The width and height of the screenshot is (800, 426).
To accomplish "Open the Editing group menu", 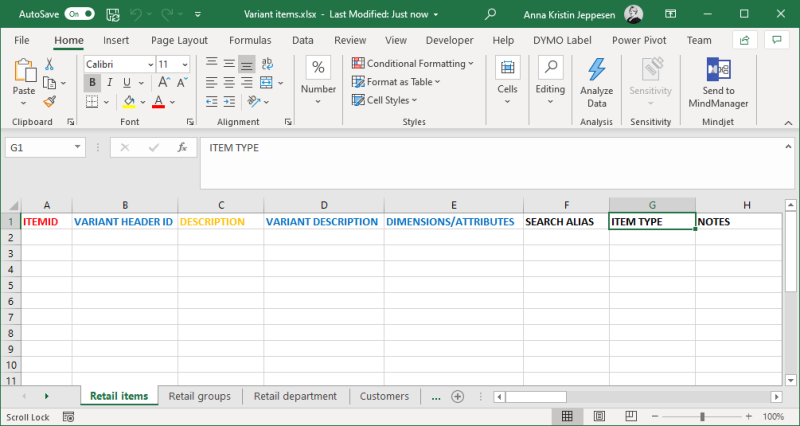I will pos(550,80).
